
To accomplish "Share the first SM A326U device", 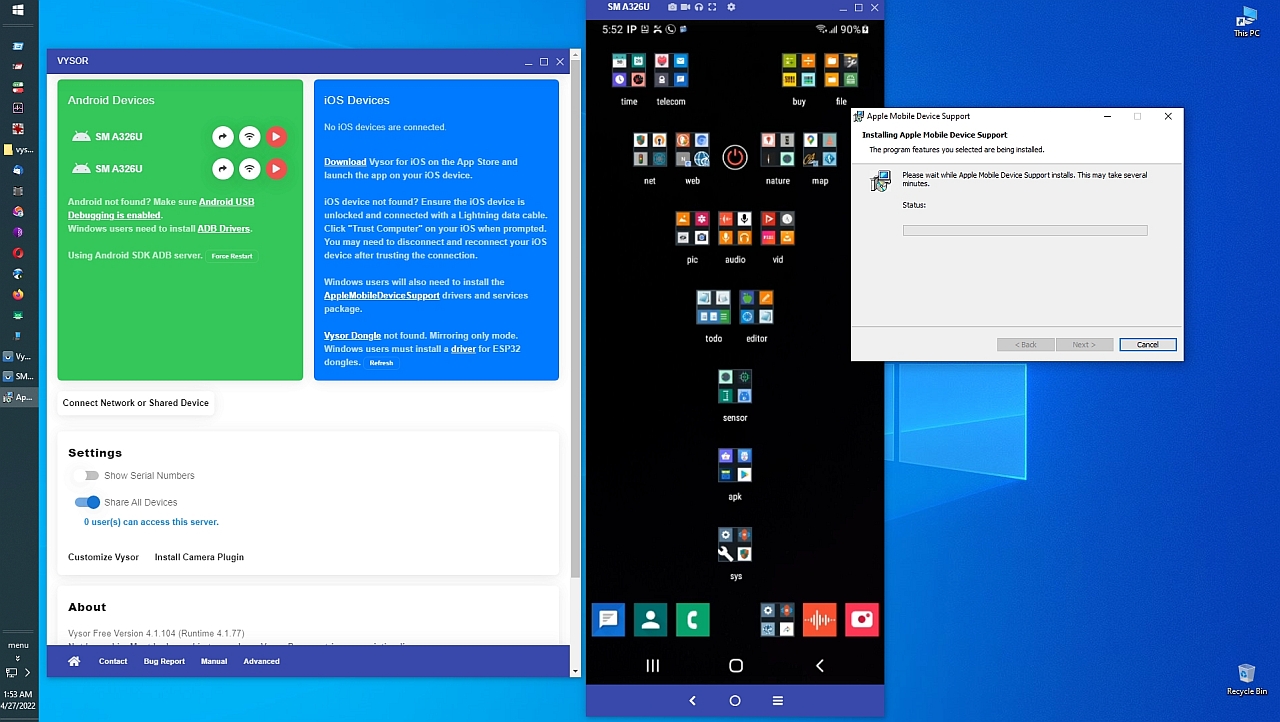I will coord(223,137).
